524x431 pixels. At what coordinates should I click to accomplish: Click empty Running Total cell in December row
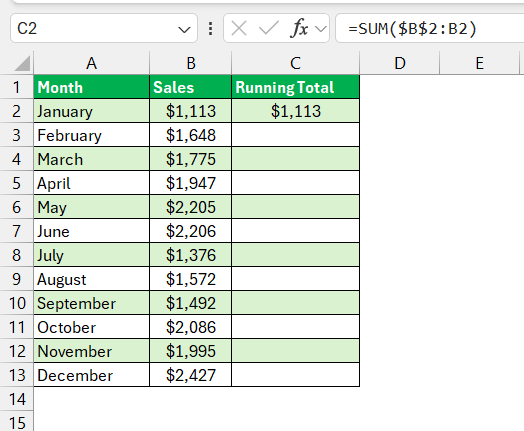pyautogui.click(x=295, y=375)
